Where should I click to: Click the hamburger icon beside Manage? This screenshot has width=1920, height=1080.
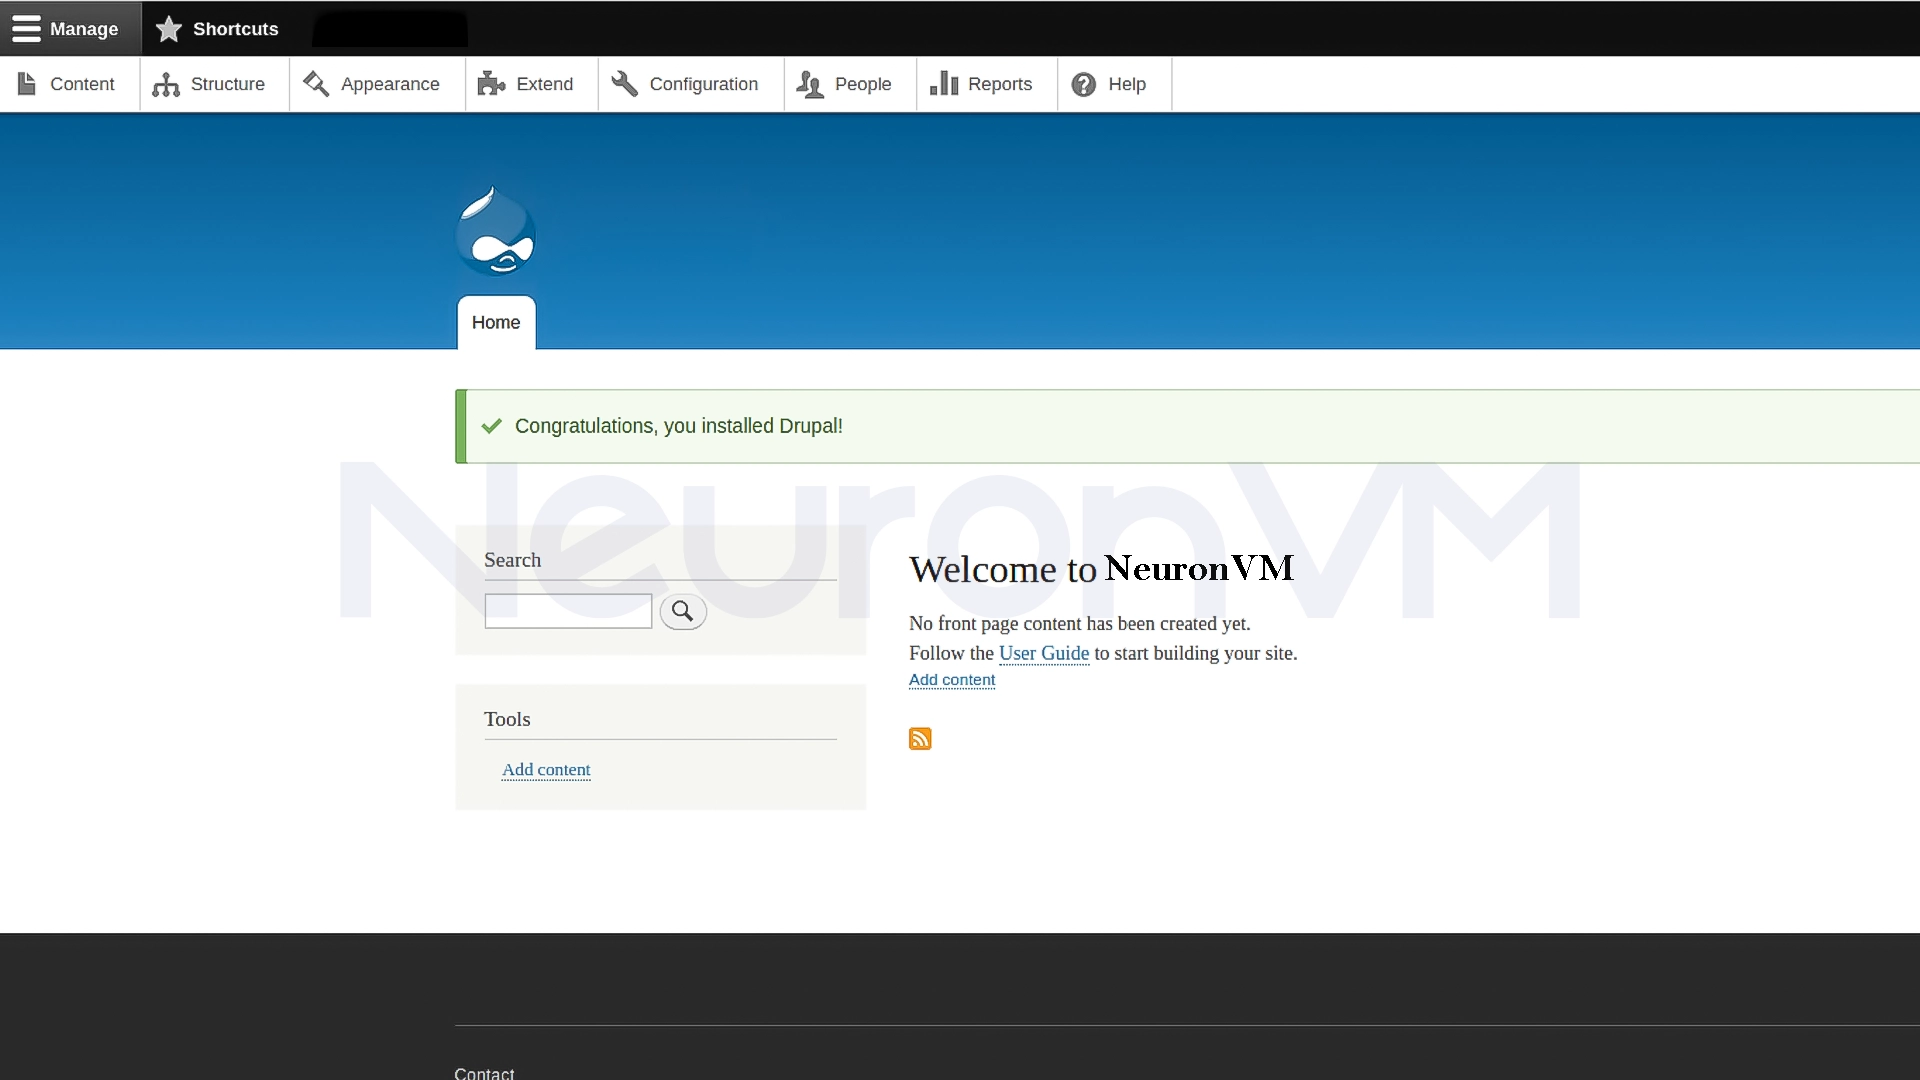tap(27, 28)
